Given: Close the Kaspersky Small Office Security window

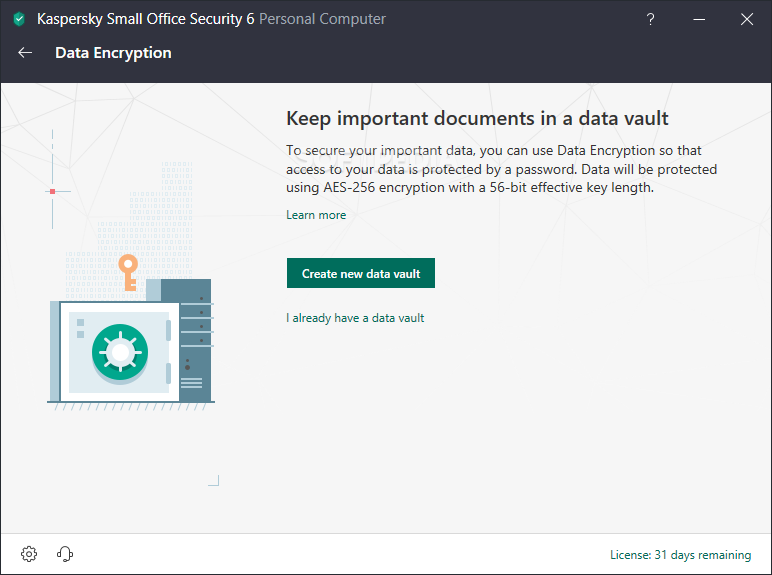Looking at the screenshot, I should click(747, 19).
